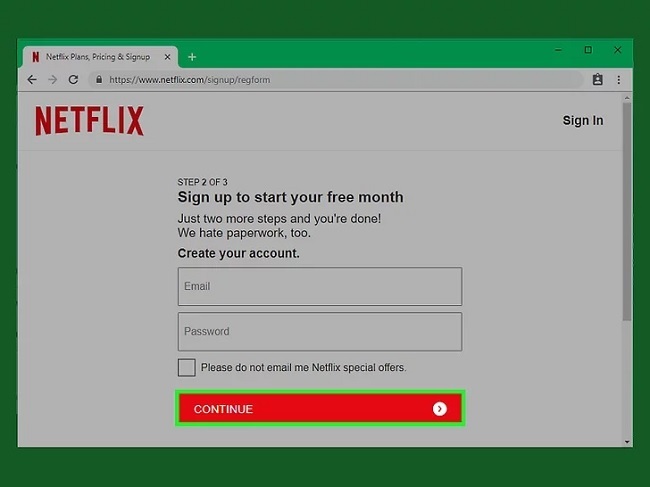Open the Chrome profile icon

[598, 80]
